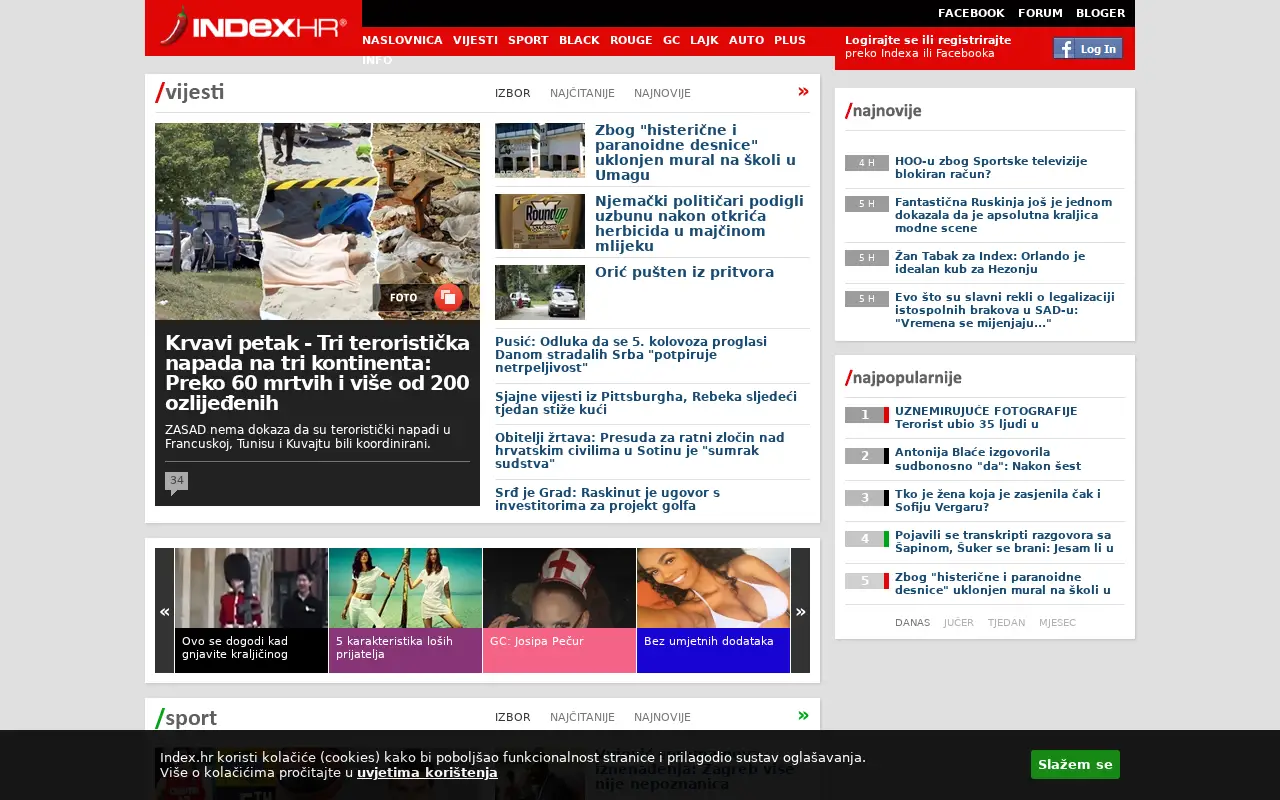This screenshot has height=800, width=1280.
Task: Open carousel item 5 karakteristika loših prijatelja
Action: [x=405, y=610]
